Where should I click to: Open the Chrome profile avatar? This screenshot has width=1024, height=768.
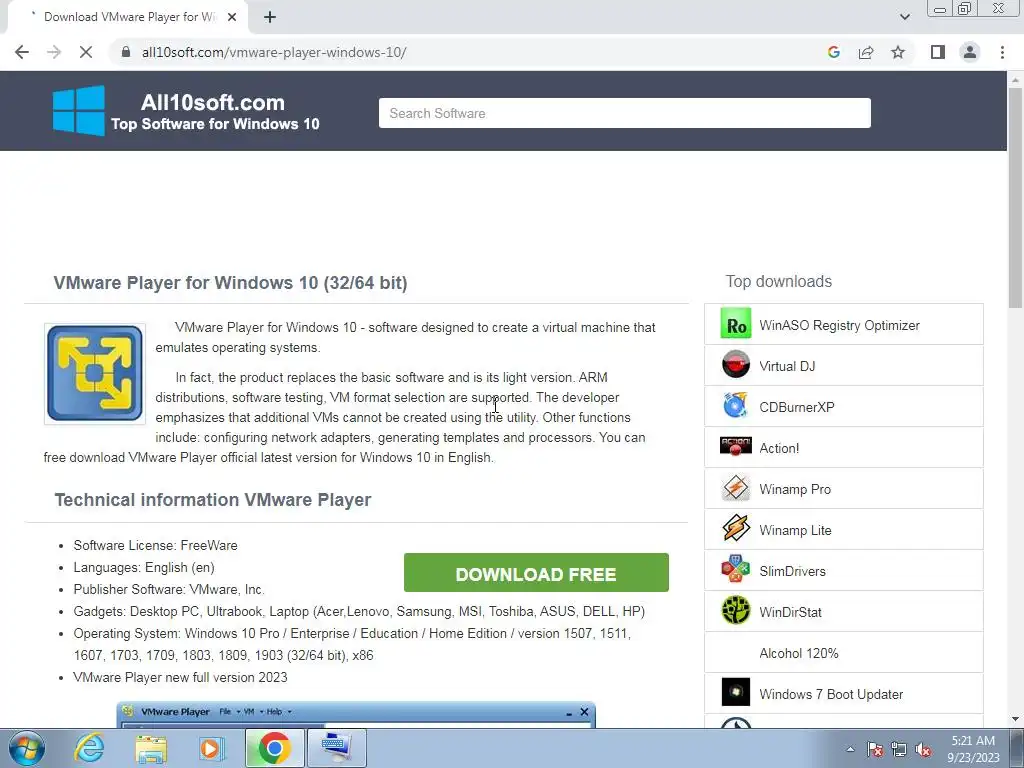[970, 52]
